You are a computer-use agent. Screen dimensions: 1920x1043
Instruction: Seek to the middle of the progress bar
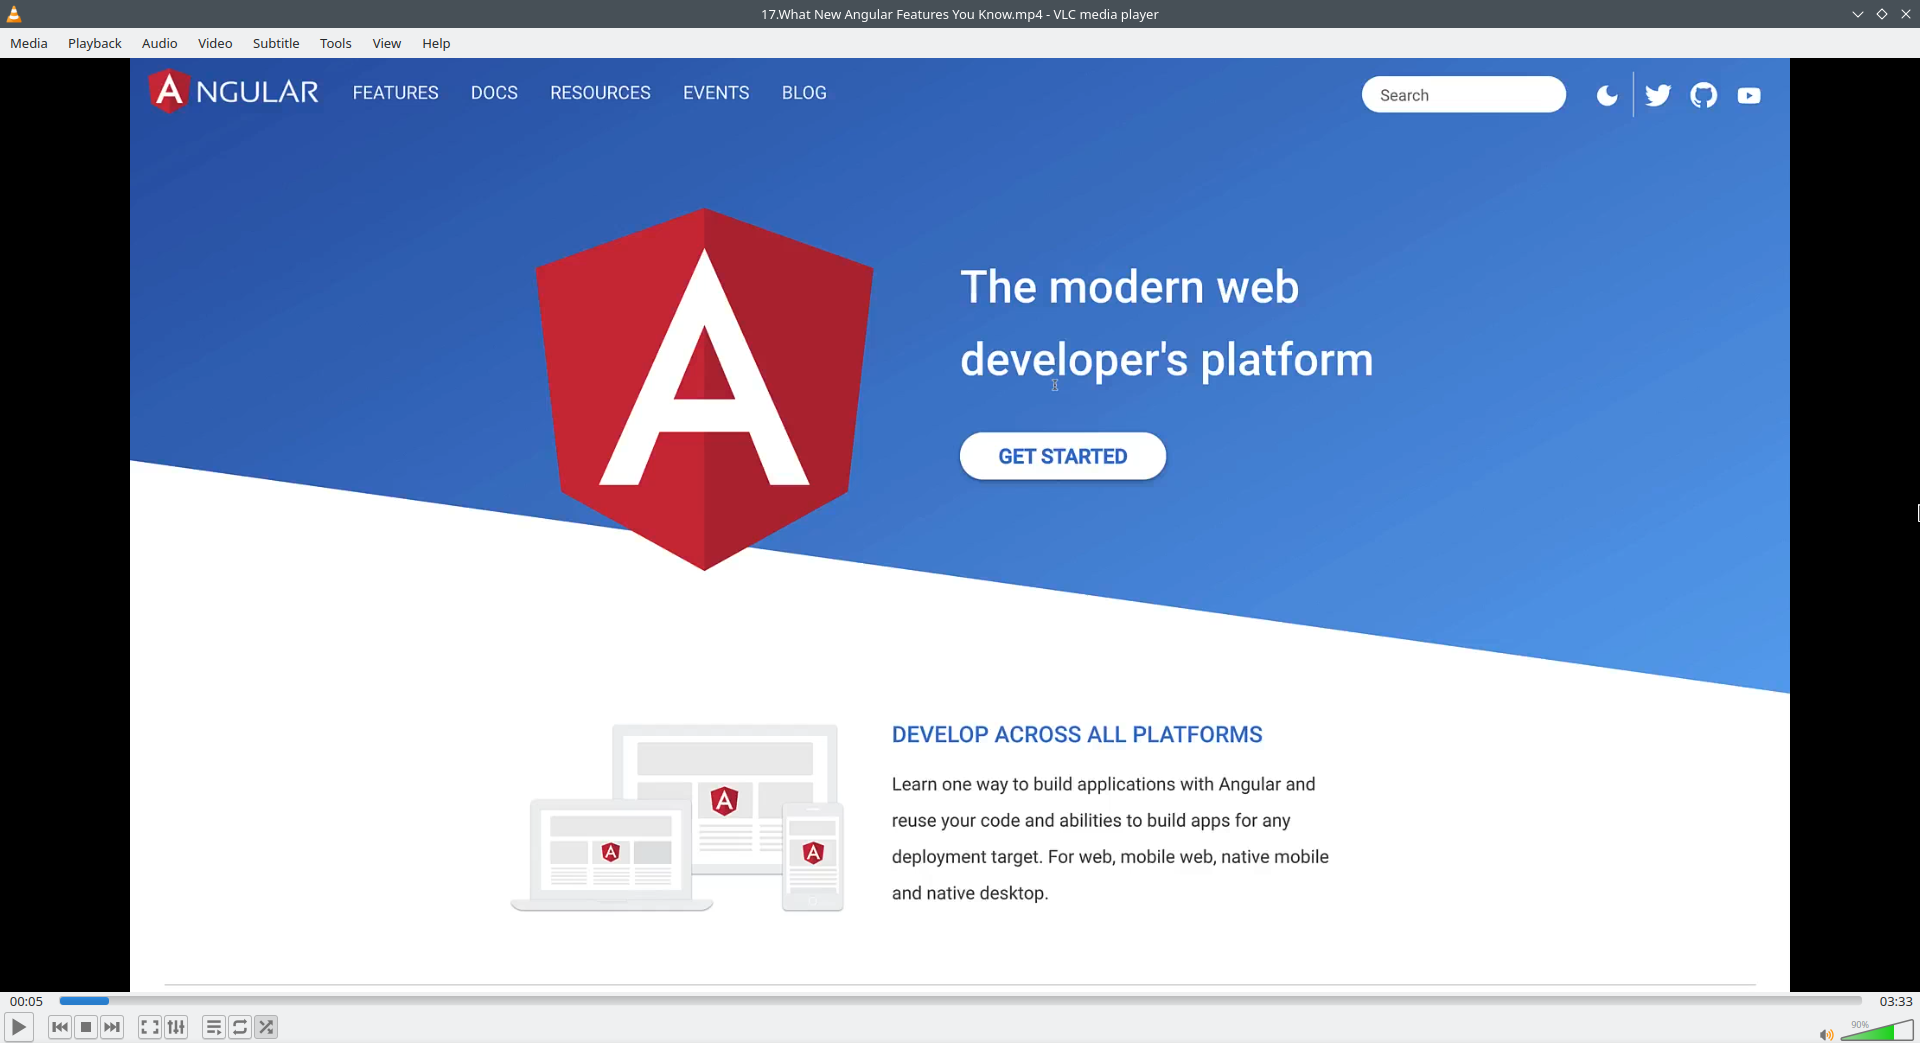(961, 1000)
